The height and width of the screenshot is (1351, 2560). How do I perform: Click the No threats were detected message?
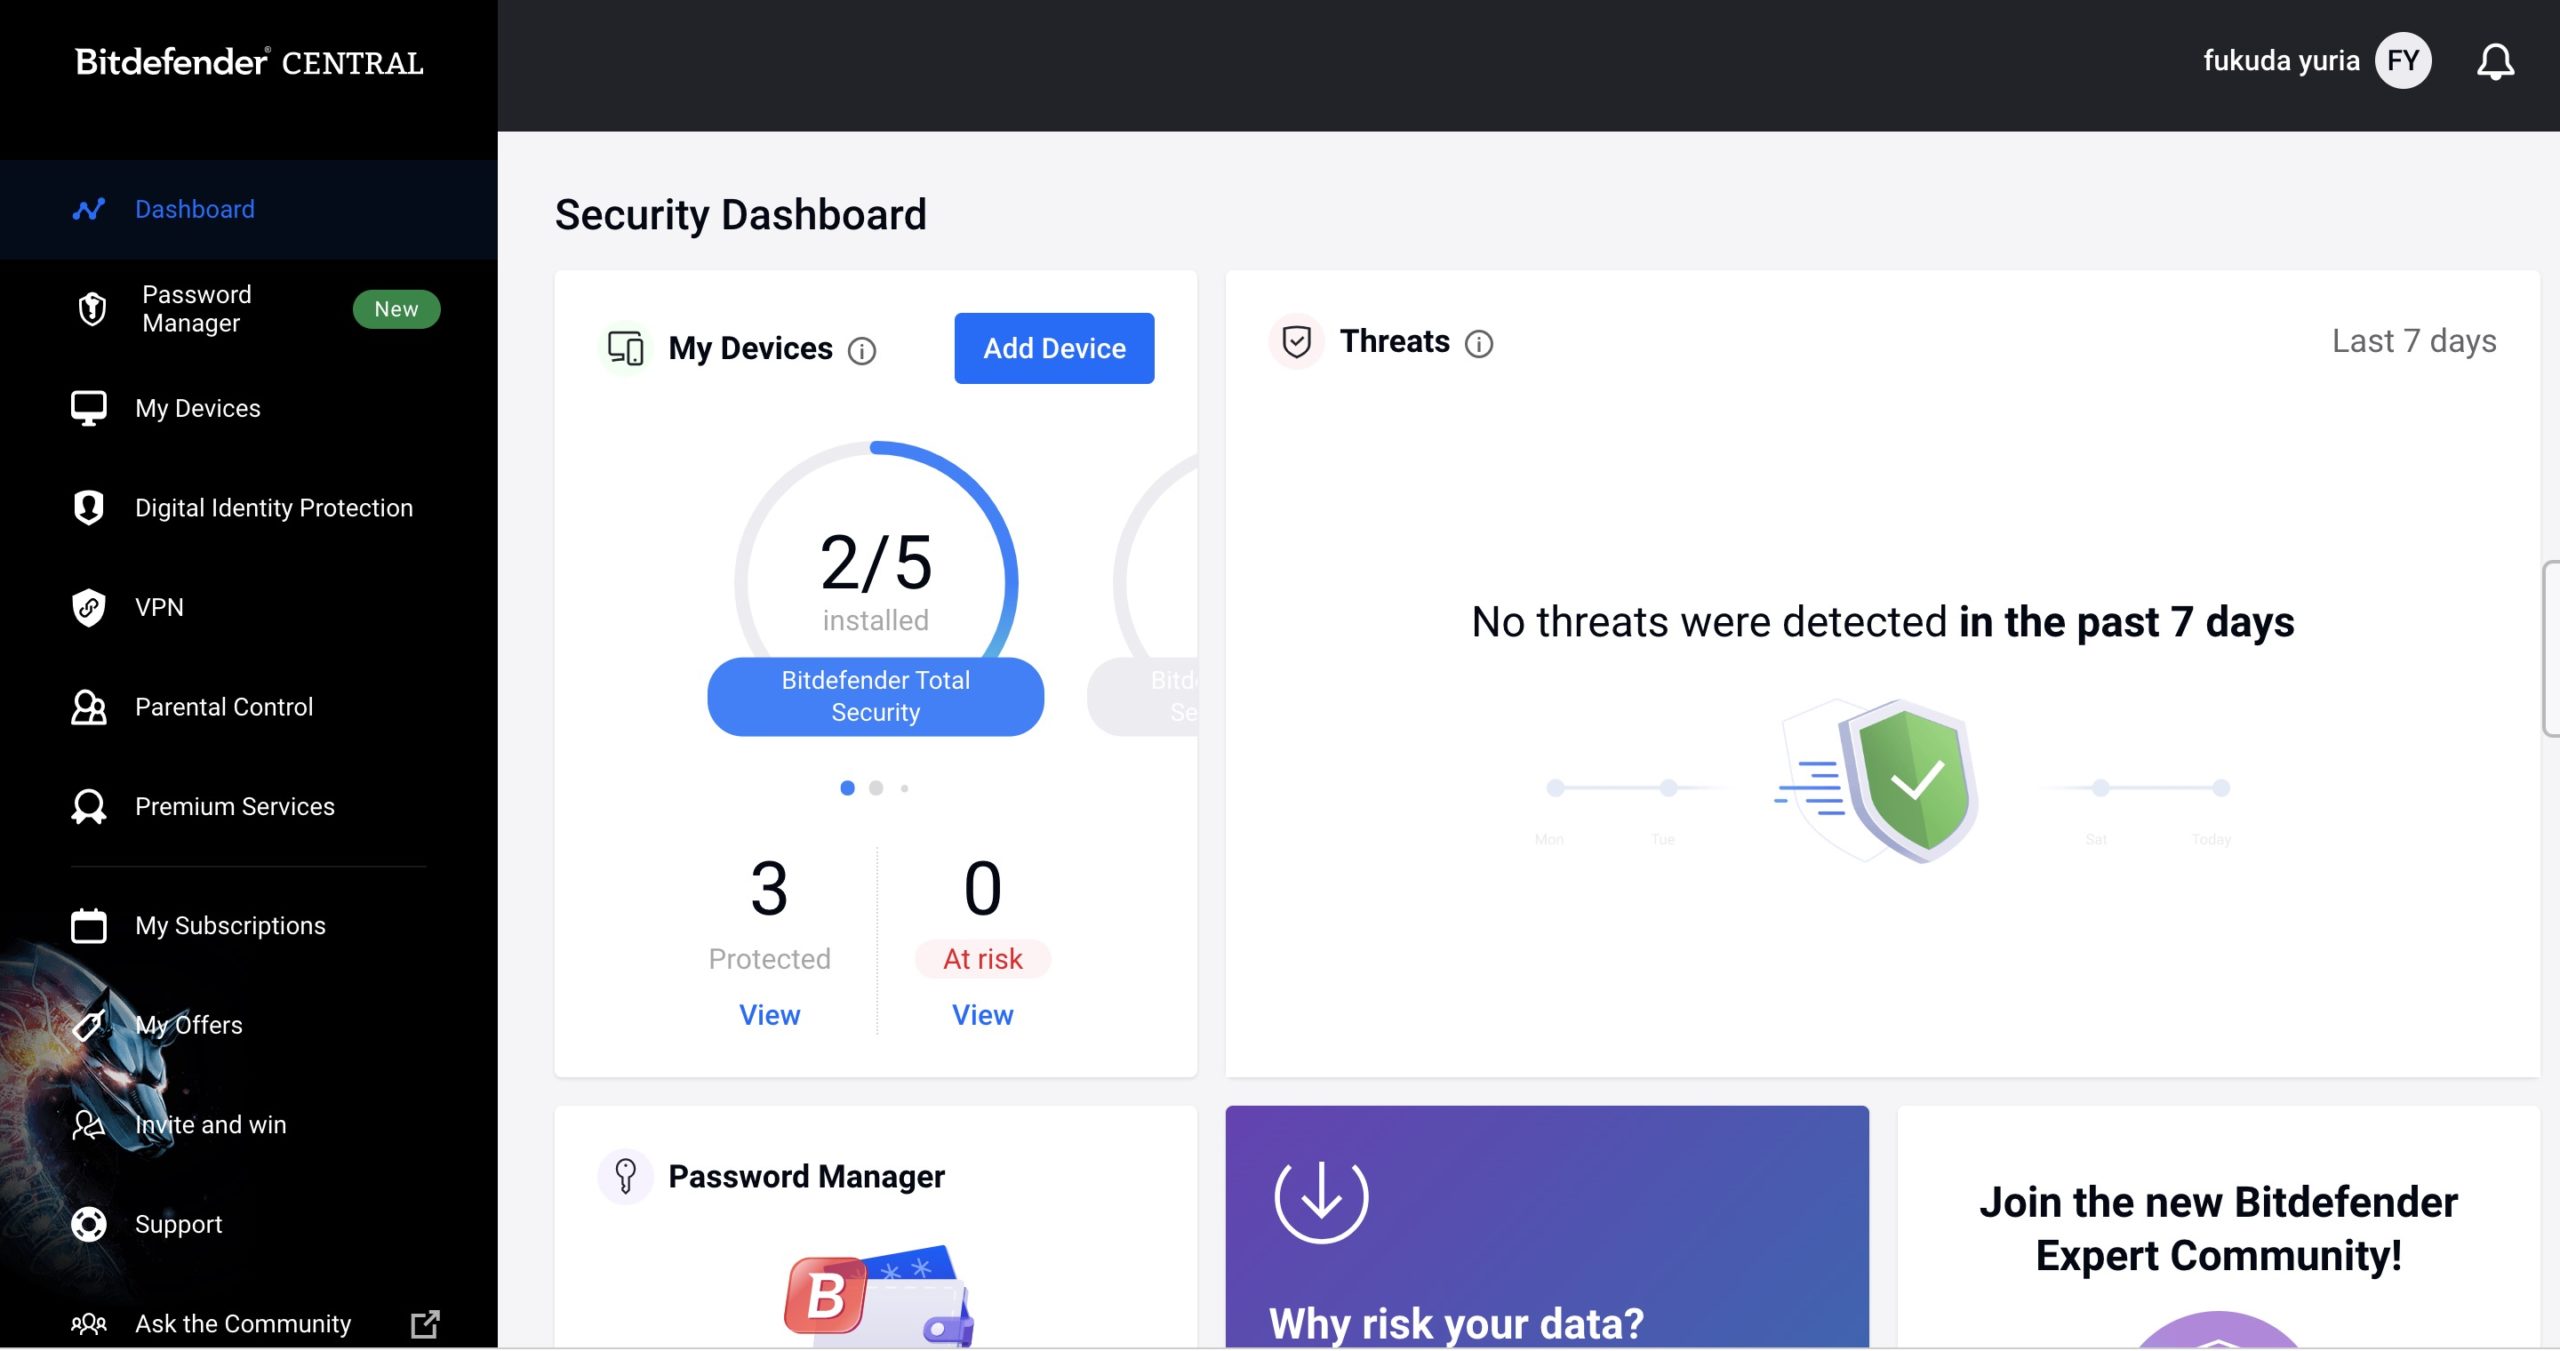[x=1883, y=622]
